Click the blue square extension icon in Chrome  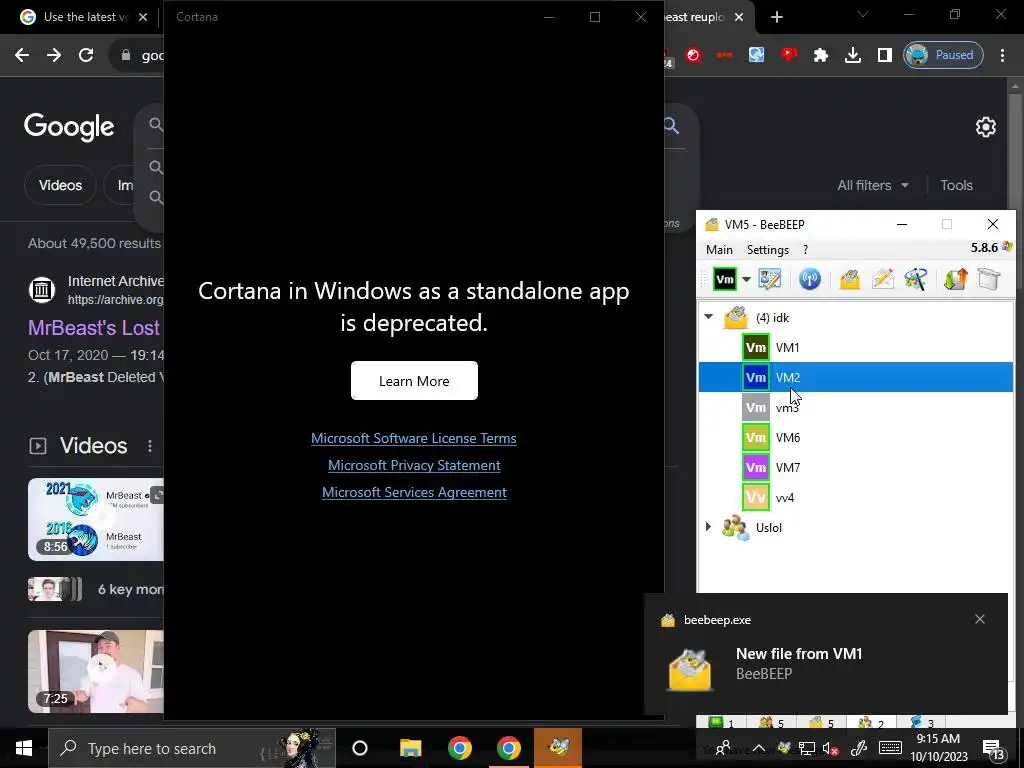(757, 55)
